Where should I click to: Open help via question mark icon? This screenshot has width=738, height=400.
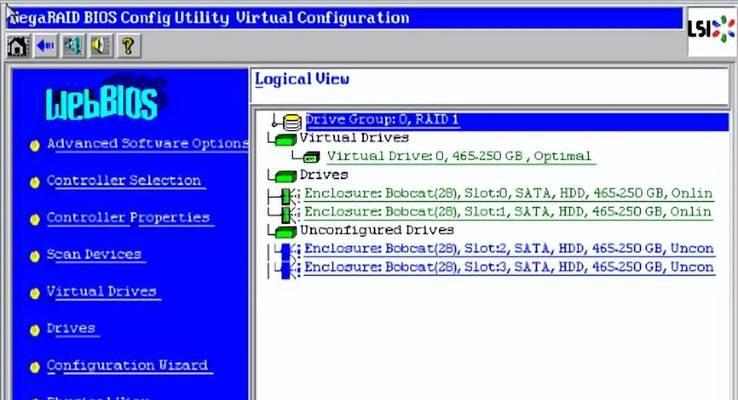(x=128, y=46)
